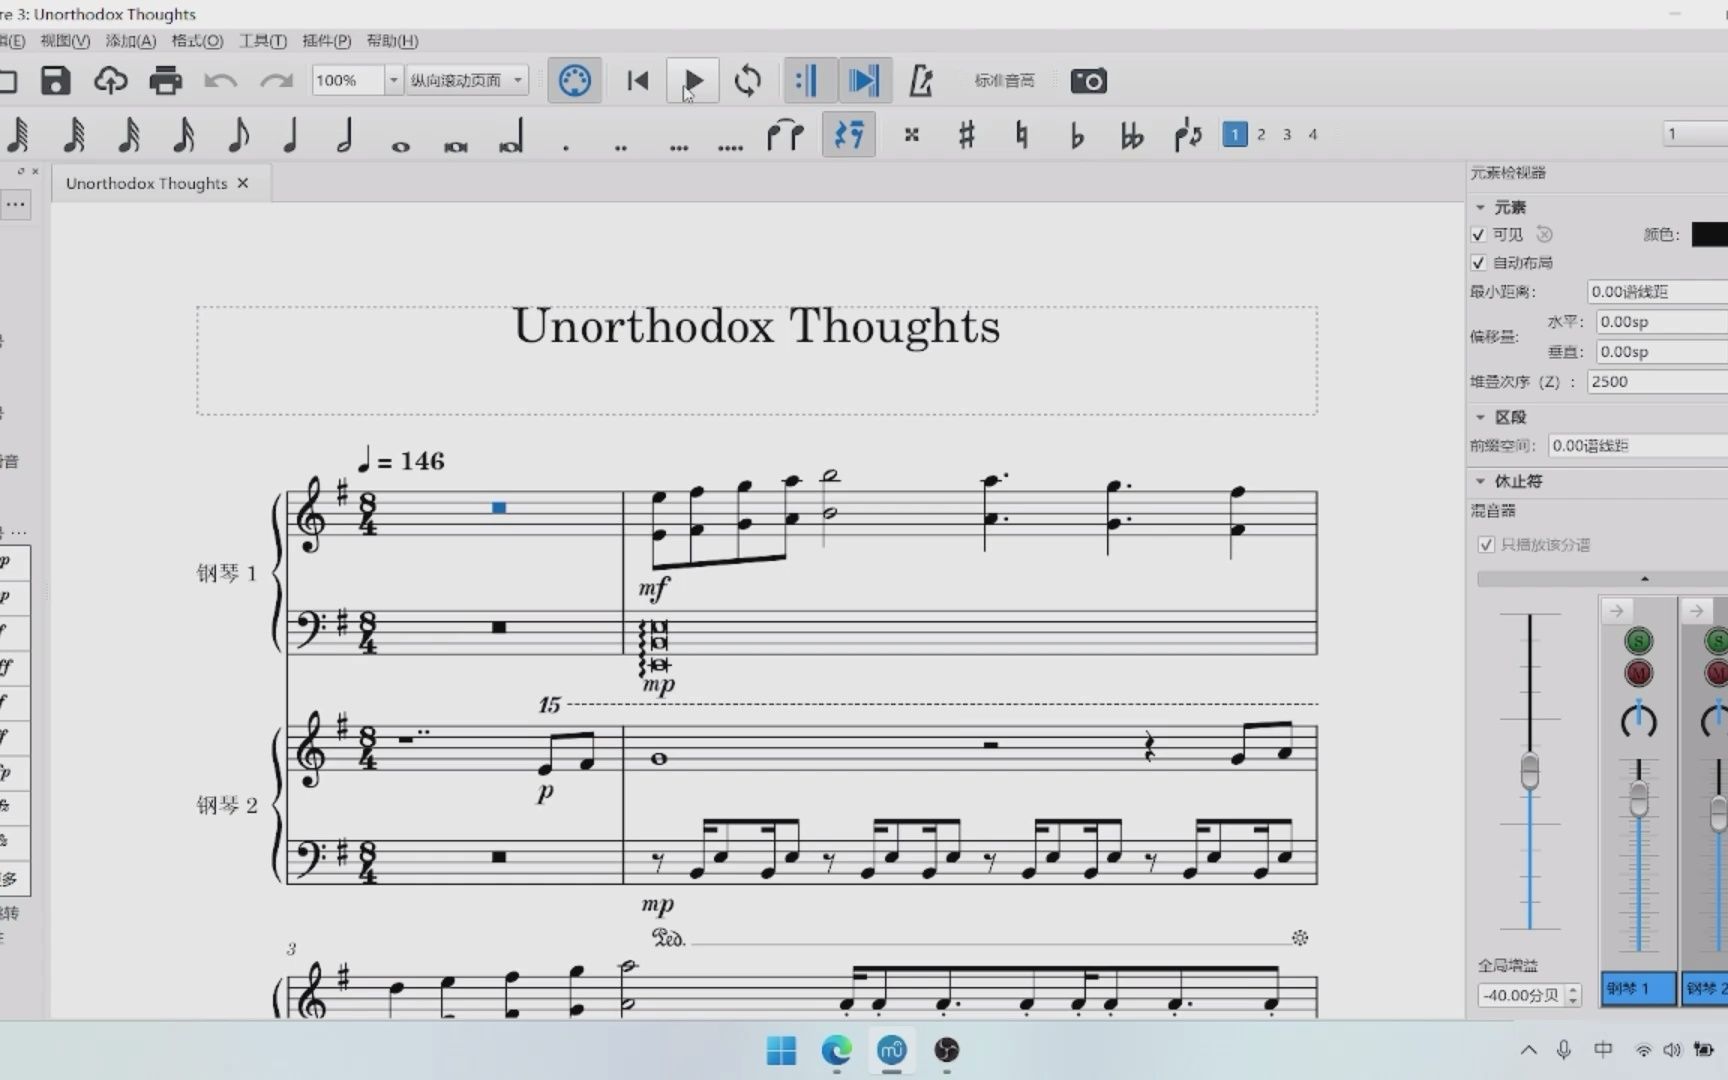Image resolution: width=1728 pixels, height=1080 pixels.
Task: Apply double sharp accidental
Action: [x=911, y=135]
